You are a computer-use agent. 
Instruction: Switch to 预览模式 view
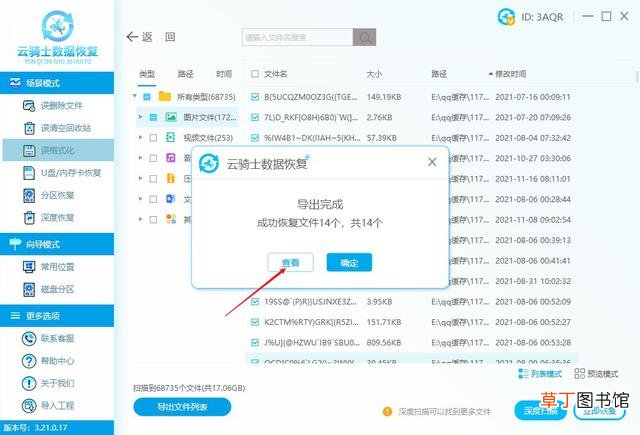(596, 373)
